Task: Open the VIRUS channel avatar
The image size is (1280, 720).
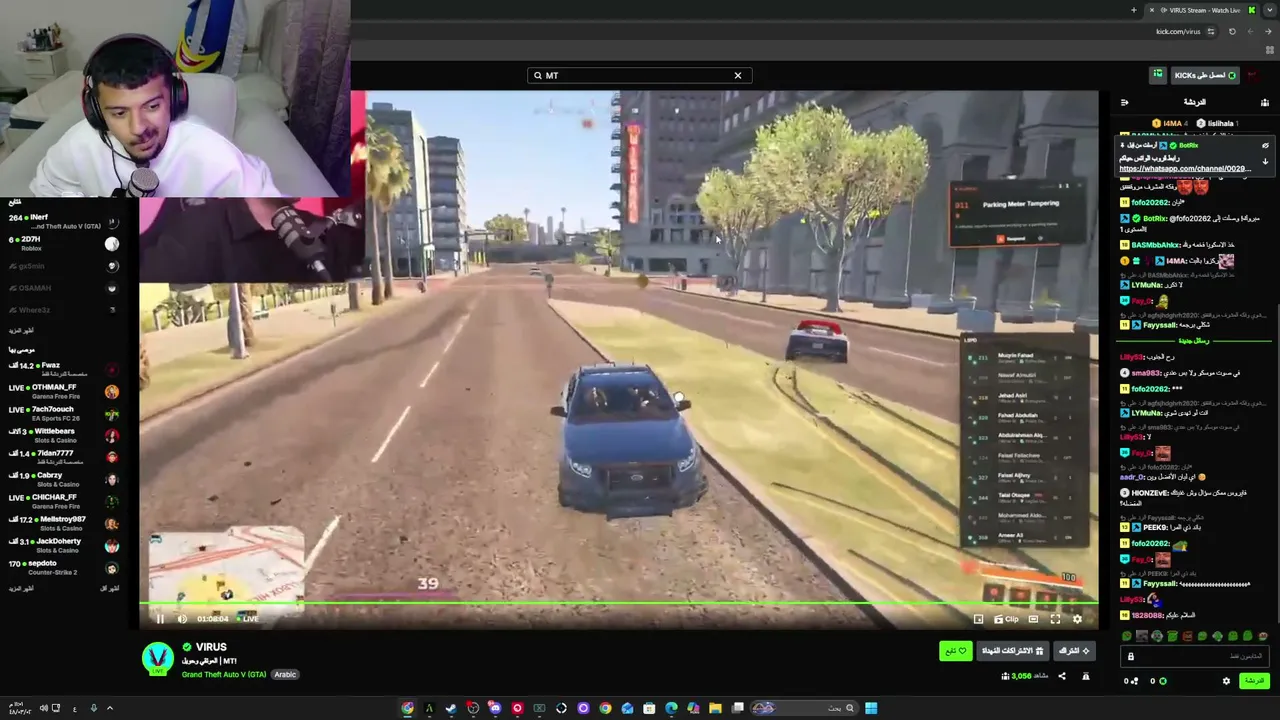Action: point(158,658)
